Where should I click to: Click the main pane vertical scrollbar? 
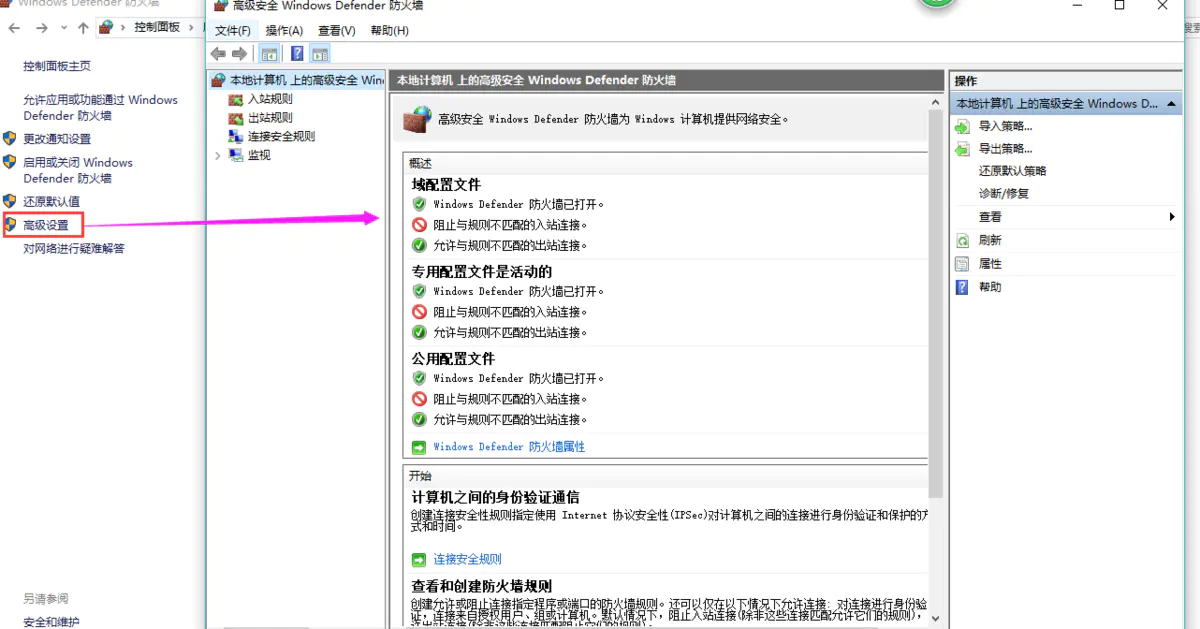point(936,300)
